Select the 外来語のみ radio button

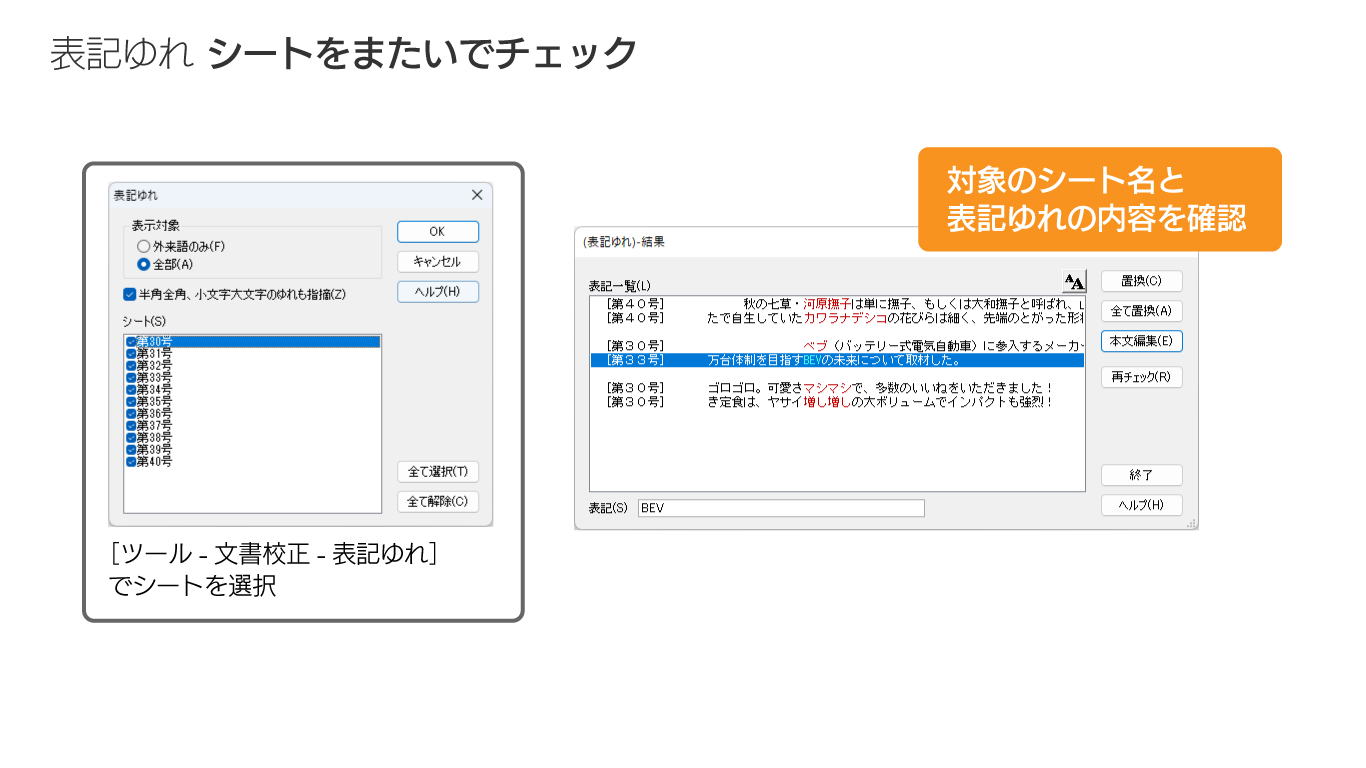click(144, 246)
